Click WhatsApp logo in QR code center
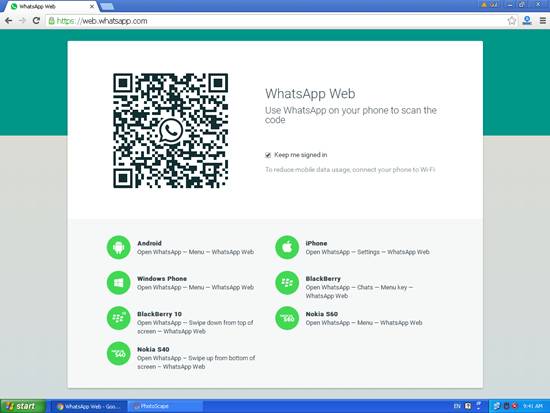The width and height of the screenshot is (550, 413). (171, 131)
